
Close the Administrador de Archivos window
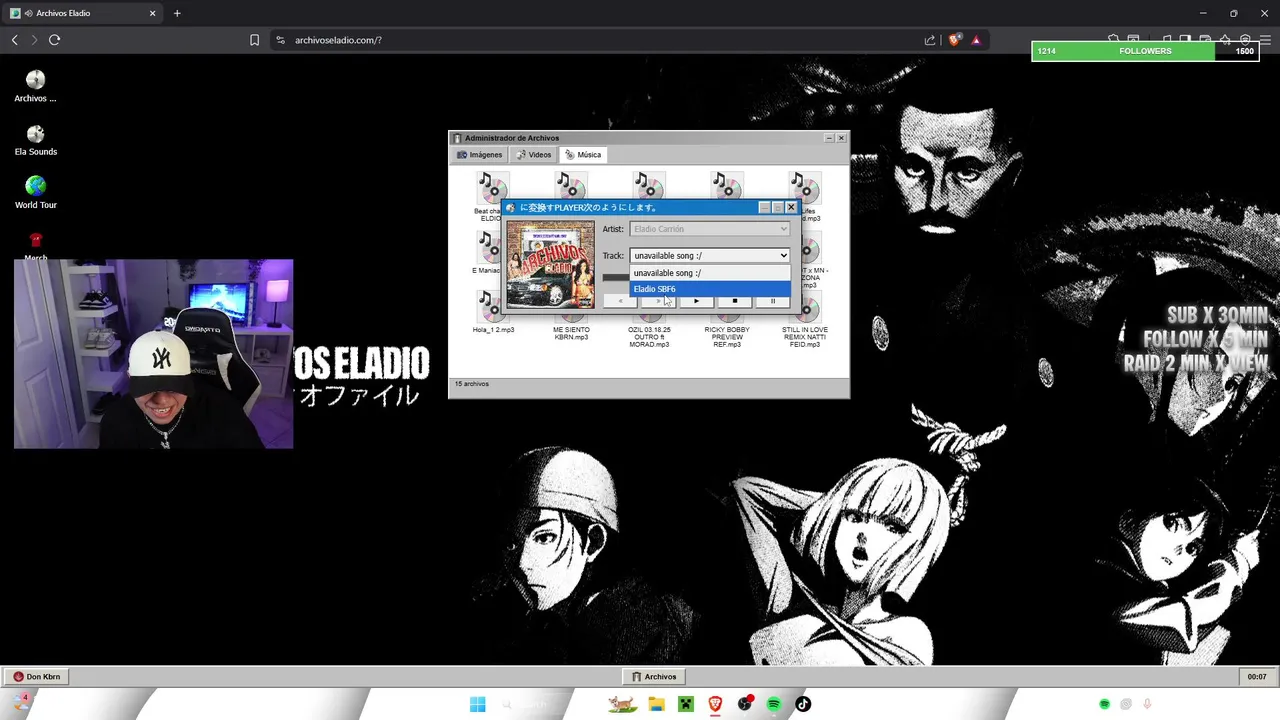(x=841, y=138)
